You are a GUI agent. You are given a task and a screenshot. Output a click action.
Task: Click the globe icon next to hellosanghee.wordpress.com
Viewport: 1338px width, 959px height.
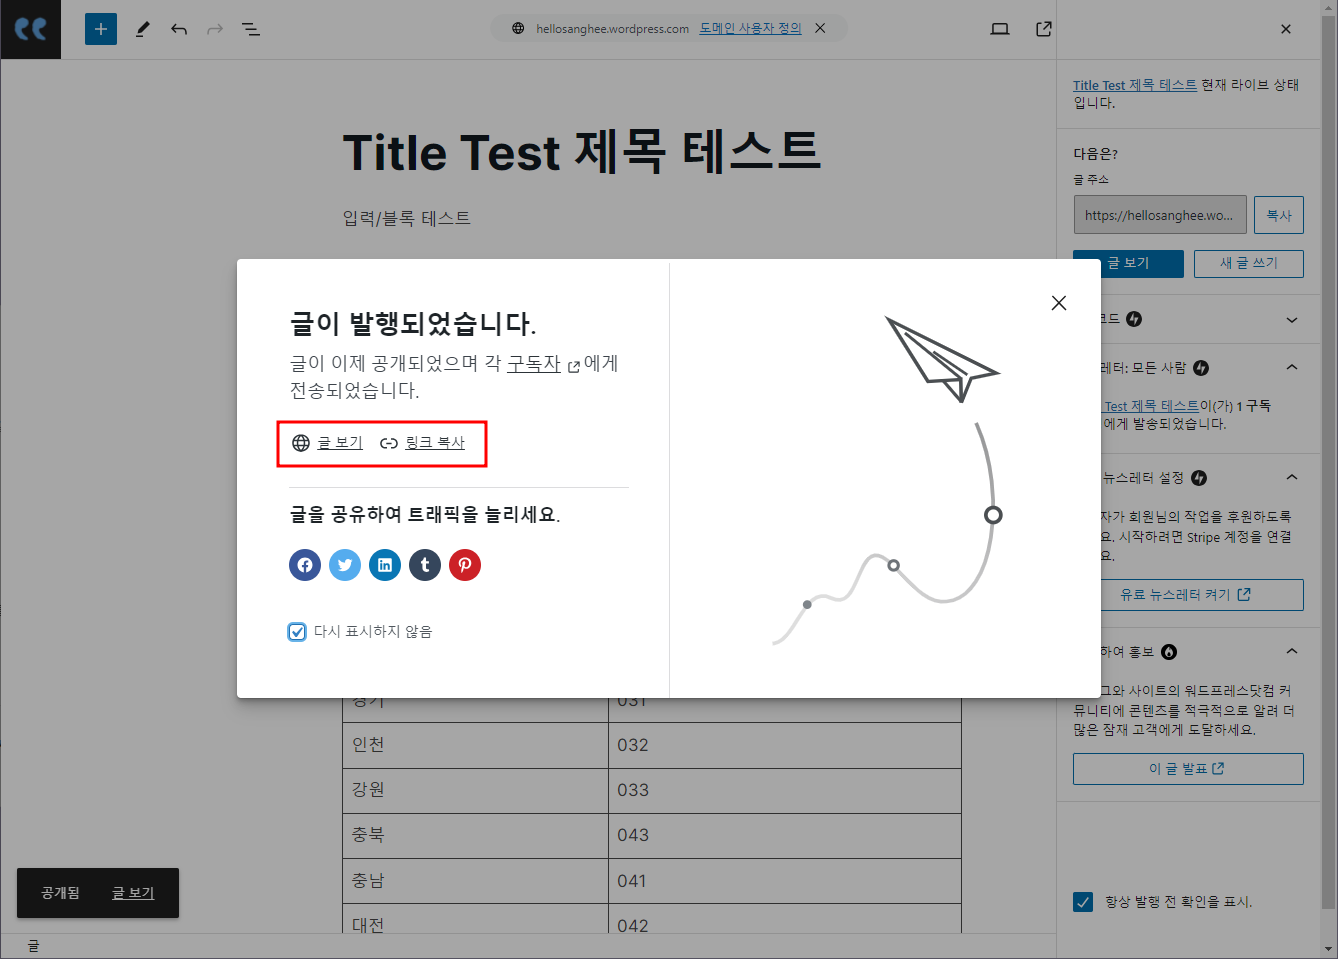point(518,28)
